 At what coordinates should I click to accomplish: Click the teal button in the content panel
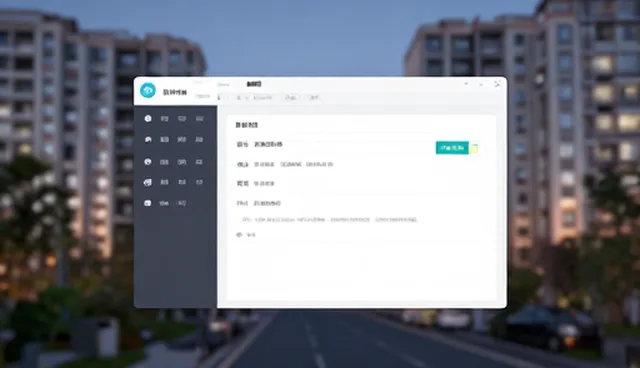coord(452,148)
